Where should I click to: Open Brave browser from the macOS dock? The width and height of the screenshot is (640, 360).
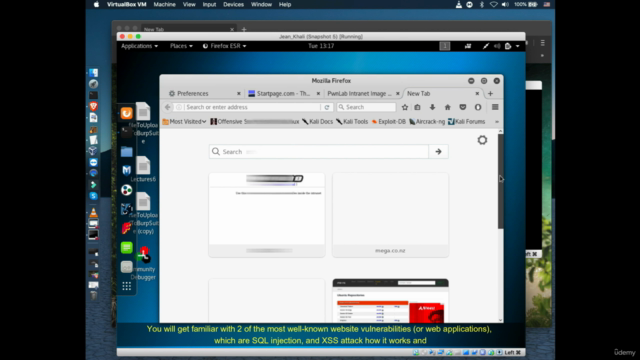click(93, 107)
